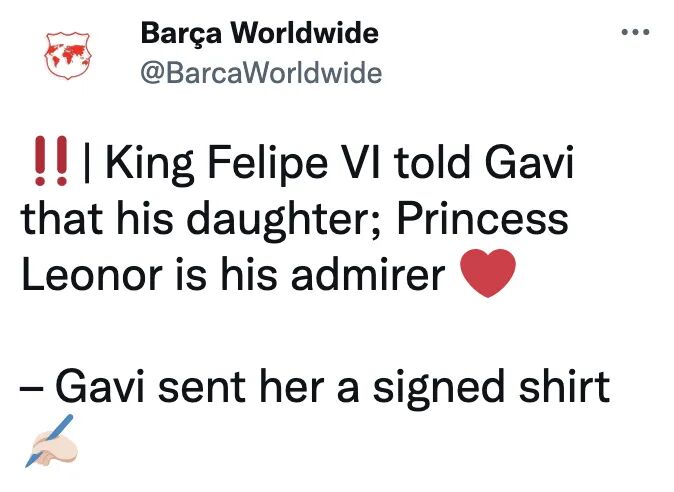Click the red heart emoji
This screenshot has height=492, width=674.
[490, 275]
